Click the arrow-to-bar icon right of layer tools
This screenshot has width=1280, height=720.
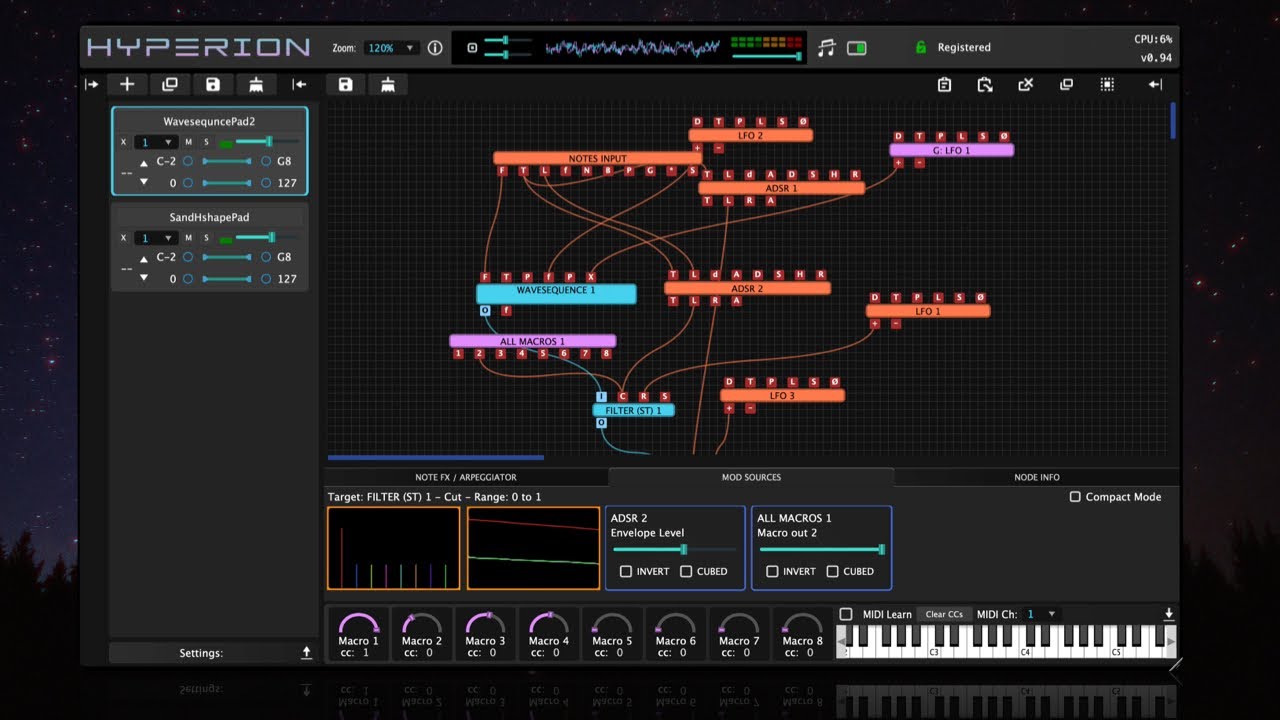coord(299,85)
